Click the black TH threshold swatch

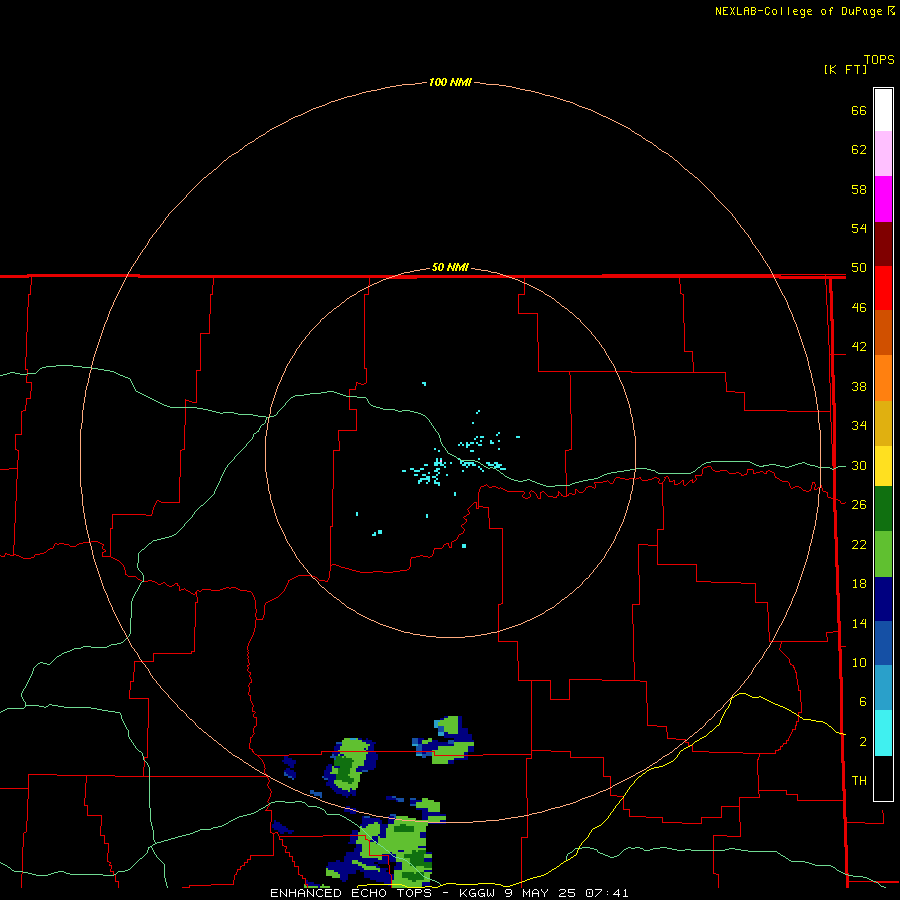(x=883, y=778)
